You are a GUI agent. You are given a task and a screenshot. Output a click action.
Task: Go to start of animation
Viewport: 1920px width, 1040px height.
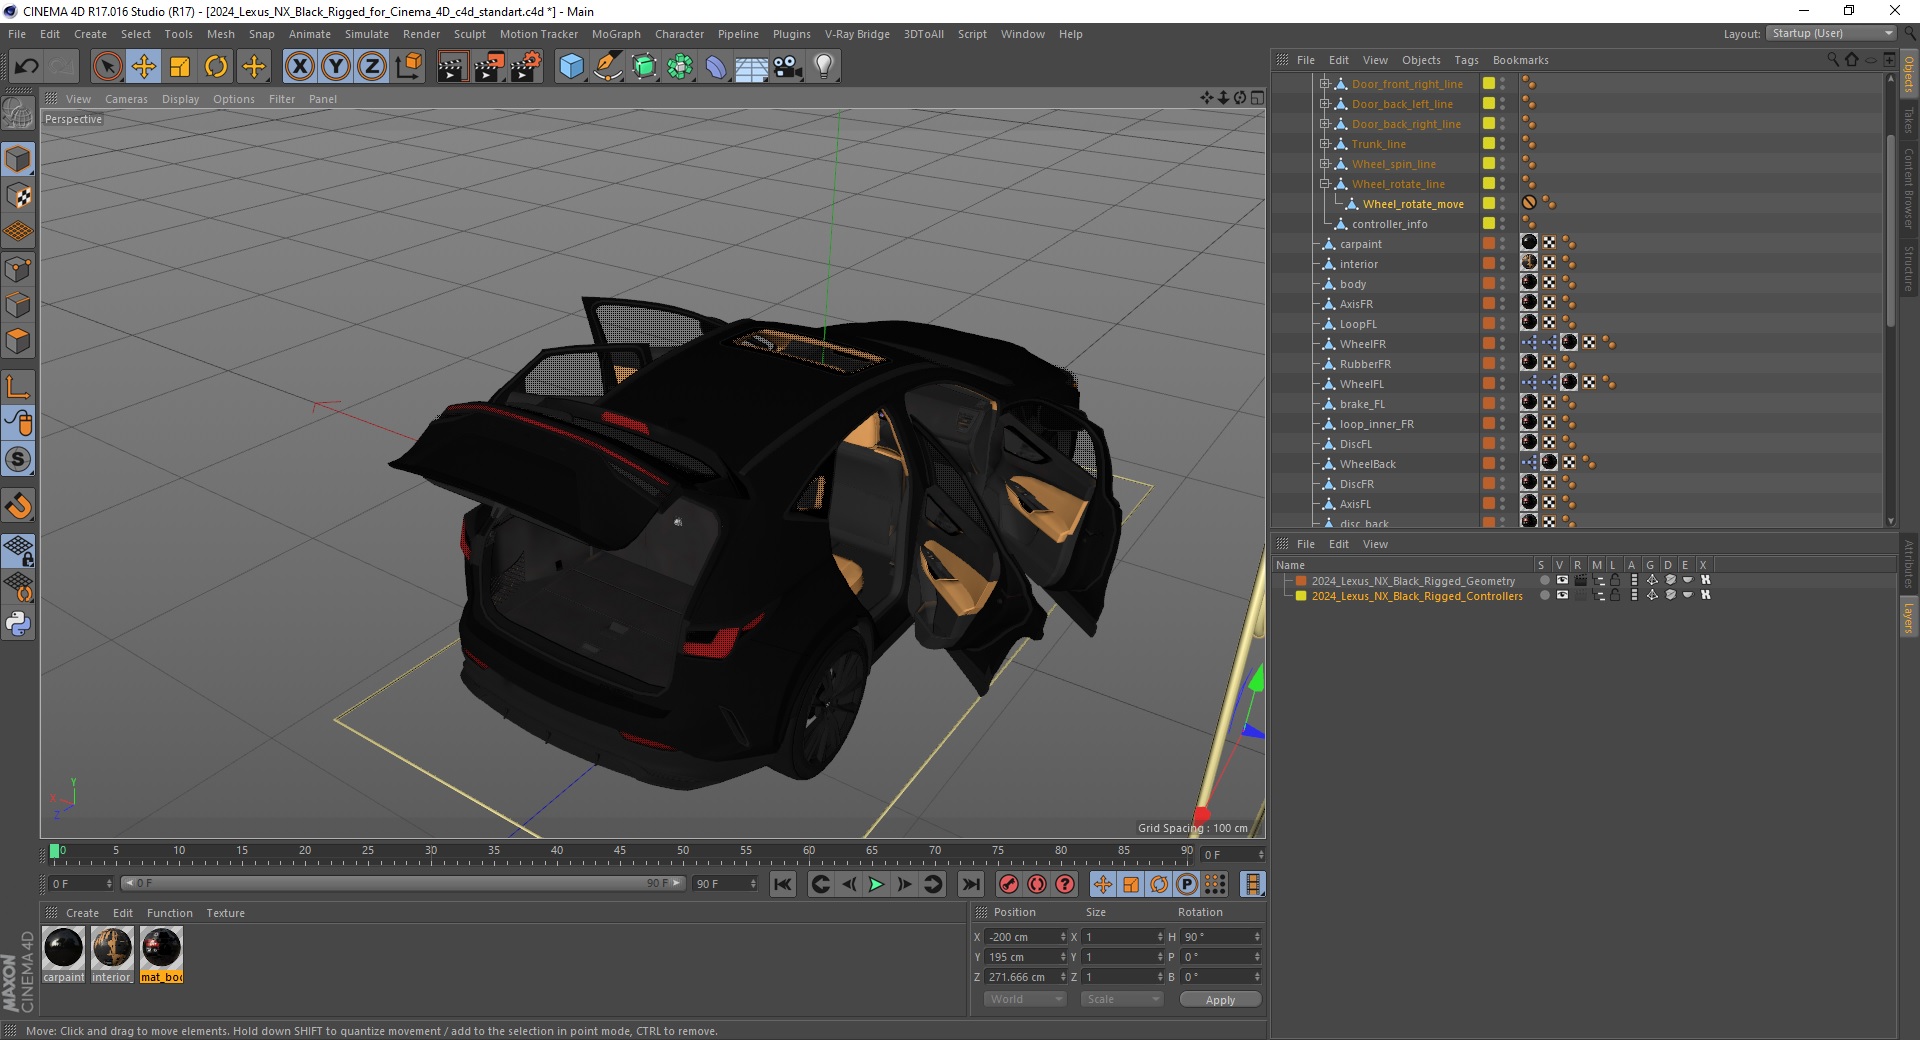783,884
